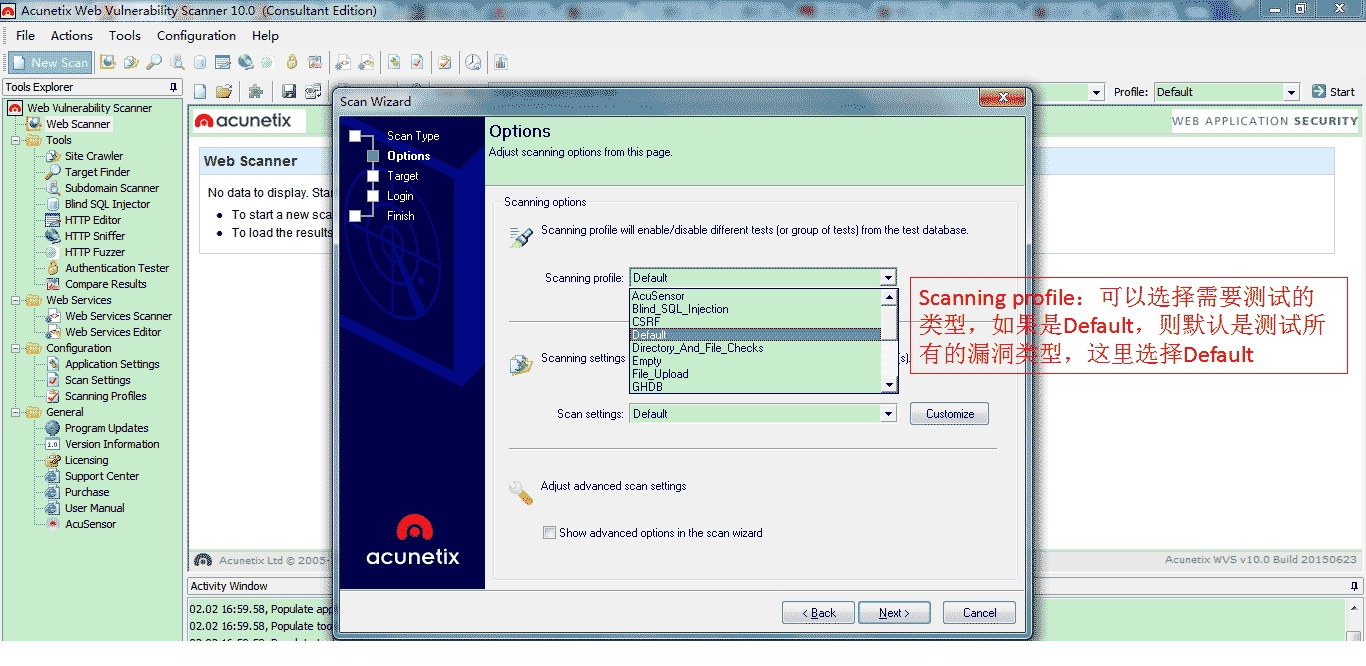Go to Scan Type wizard step
Image resolution: width=1366 pixels, height=666 pixels.
click(413, 136)
